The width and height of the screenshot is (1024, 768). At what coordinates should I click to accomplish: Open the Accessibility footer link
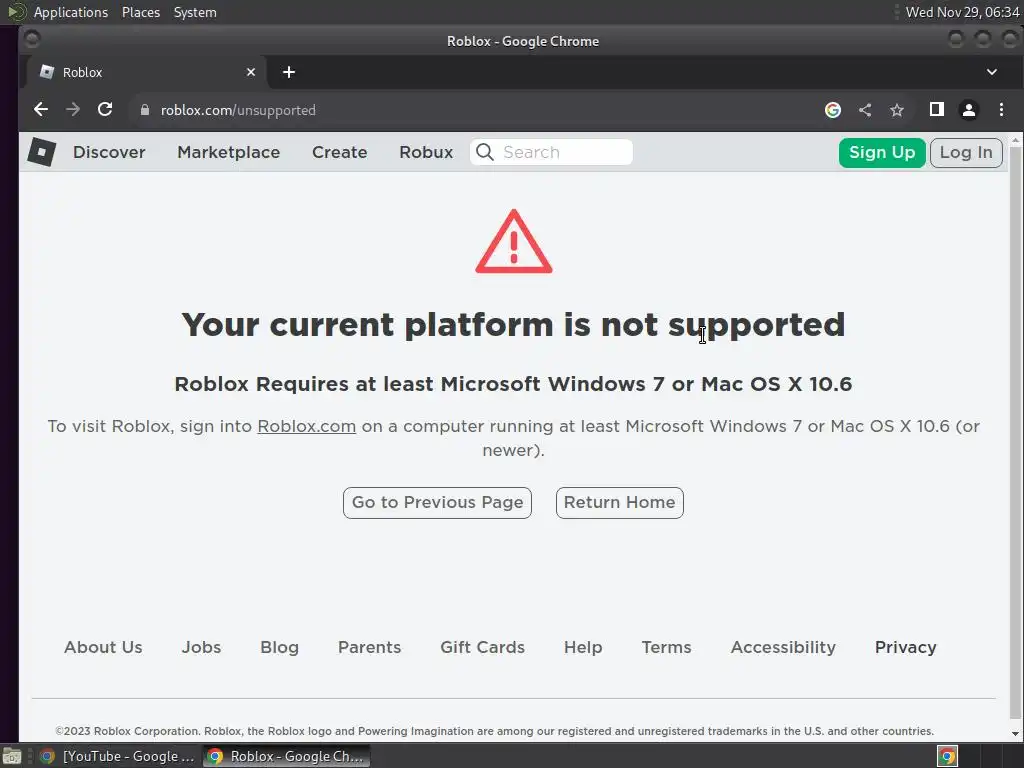coord(783,647)
